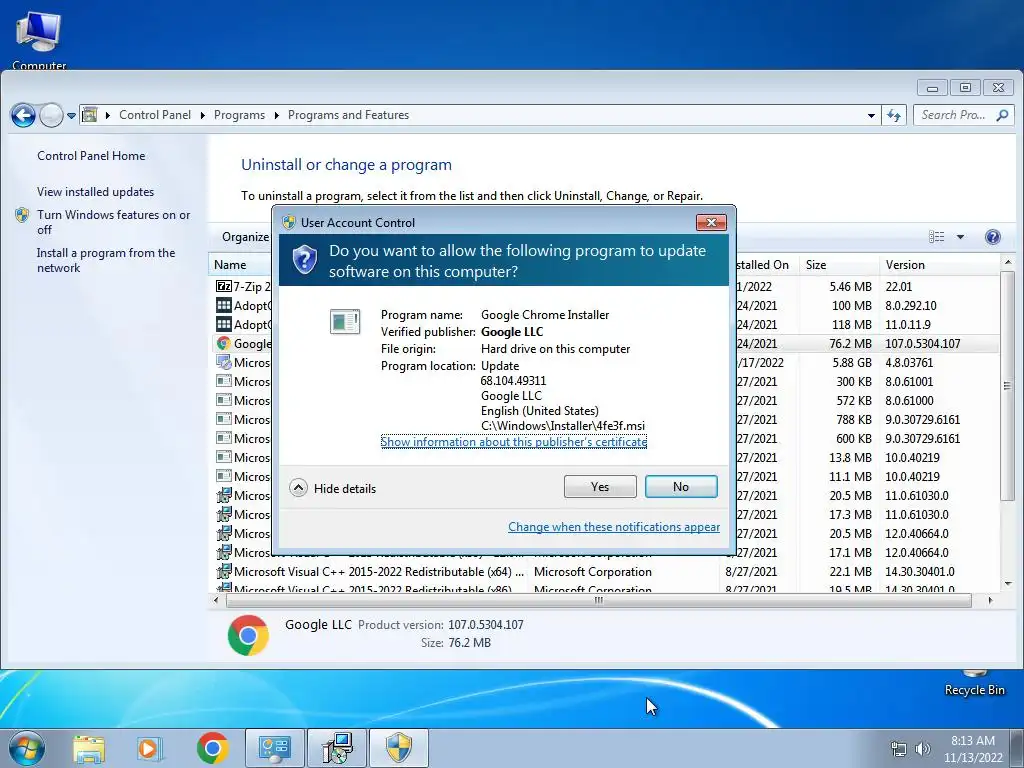Image resolution: width=1024 pixels, height=768 pixels.
Task: Open publisher's certificate information link
Action: (x=513, y=442)
